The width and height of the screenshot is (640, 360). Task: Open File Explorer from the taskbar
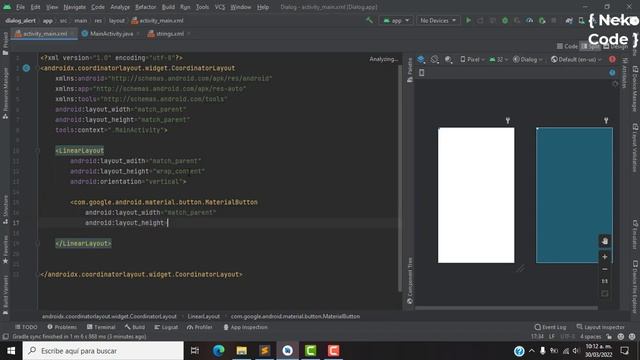242,351
